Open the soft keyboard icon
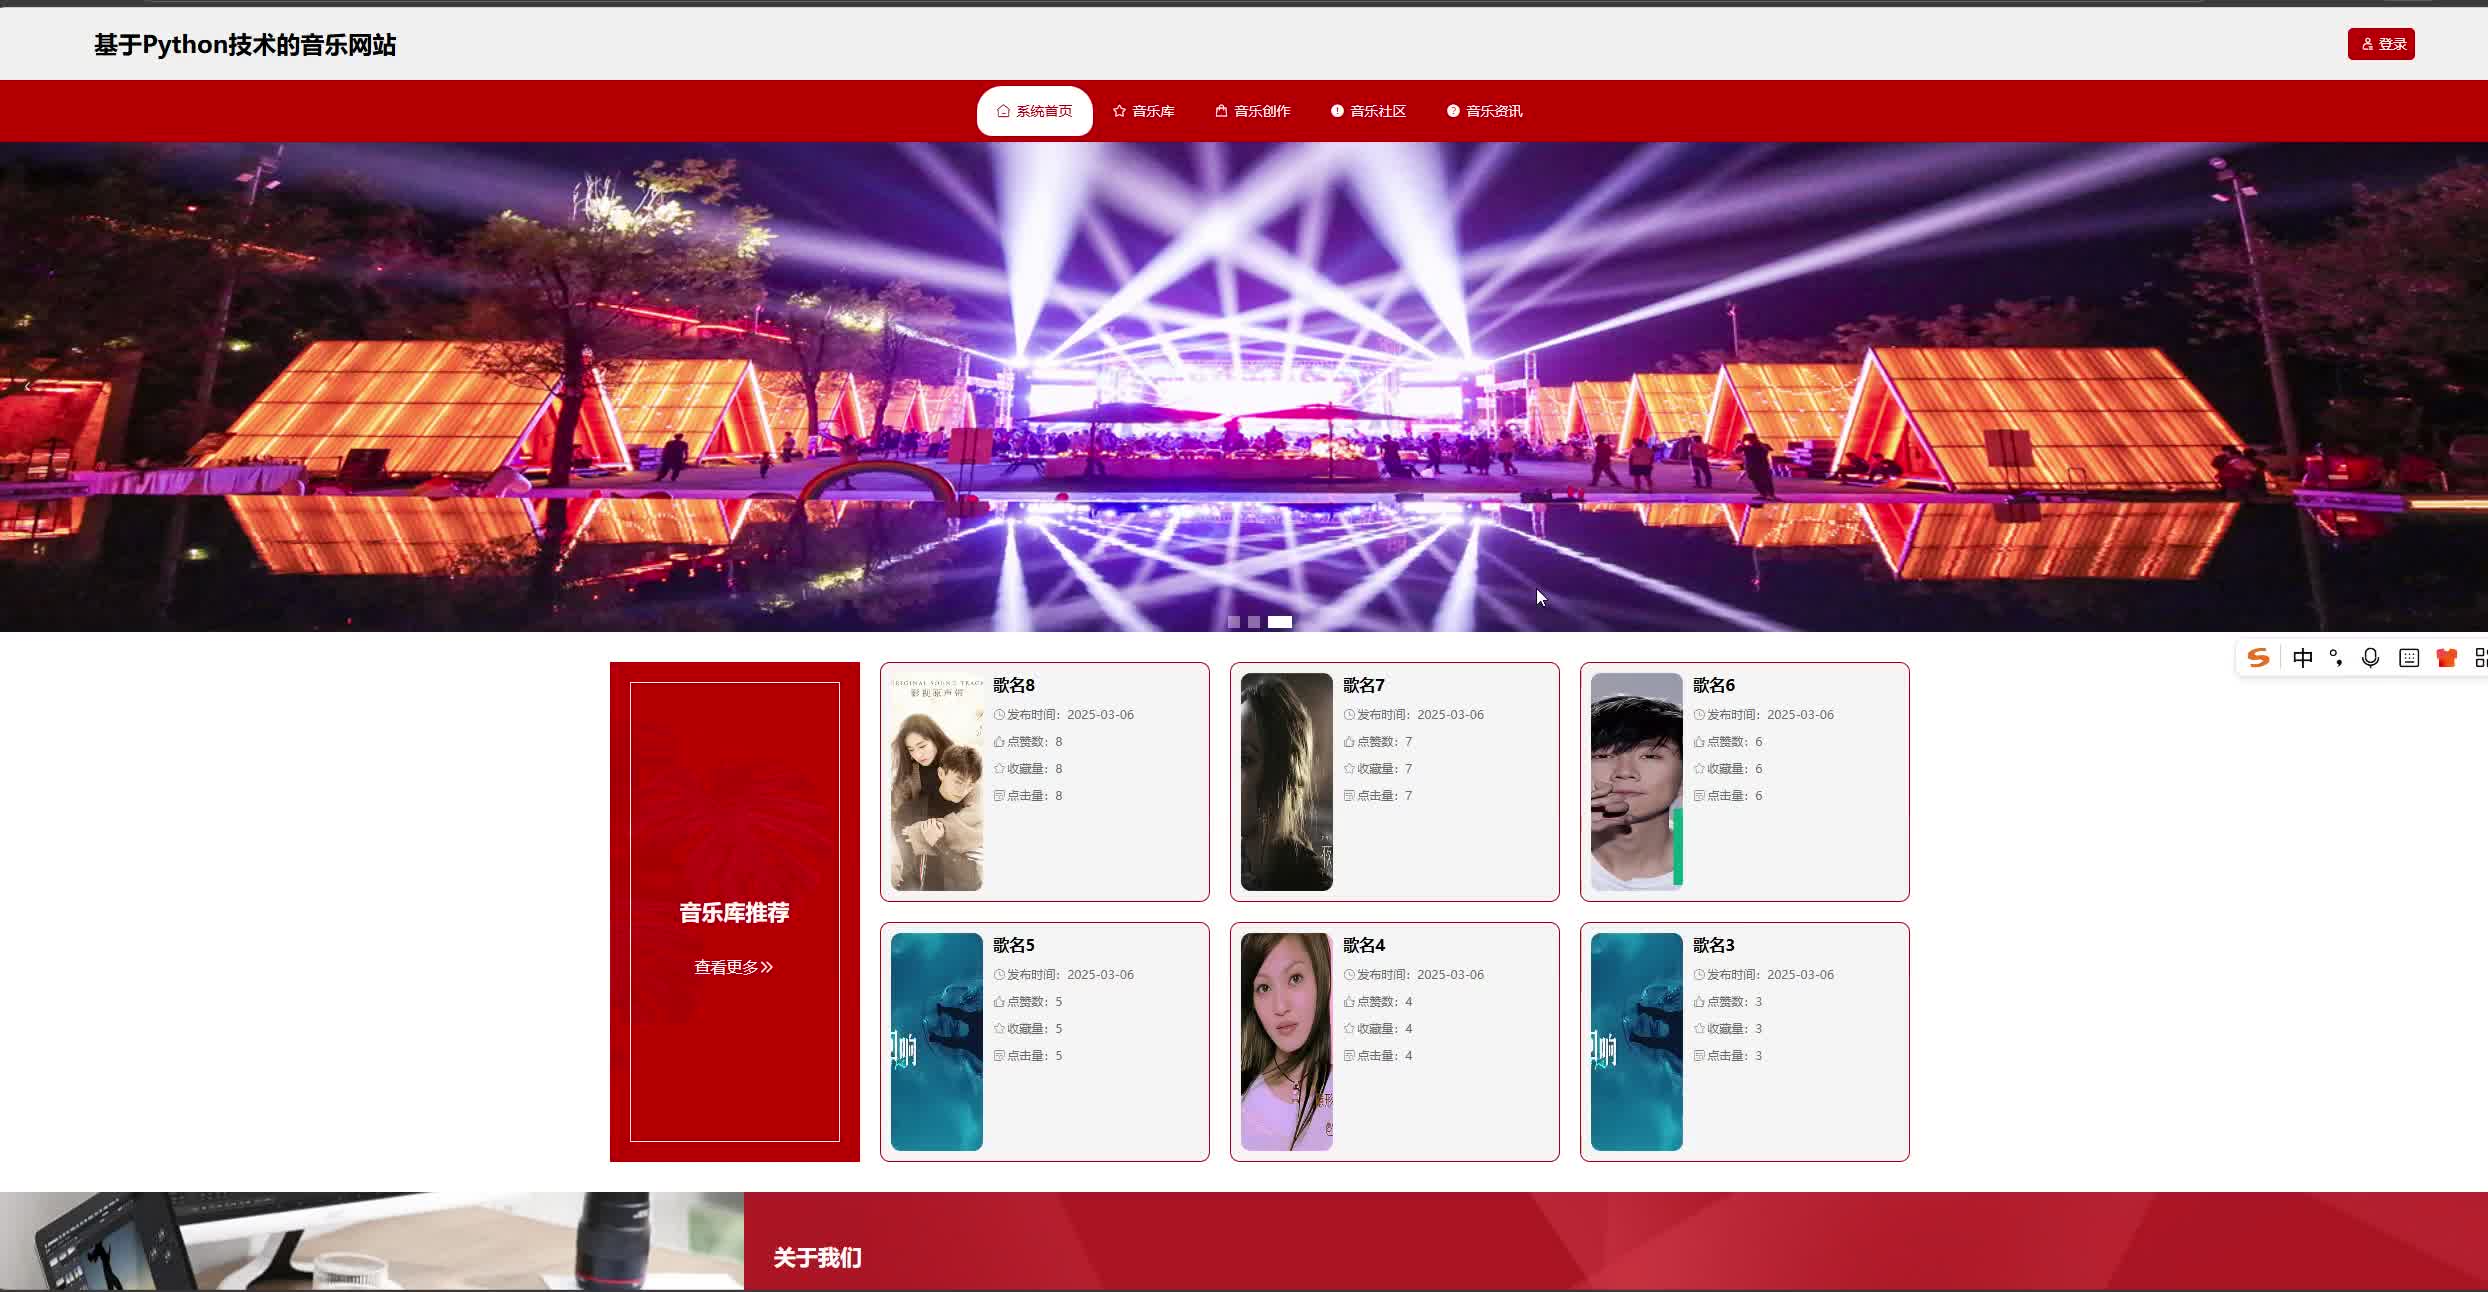The width and height of the screenshot is (2488, 1292). [2409, 658]
